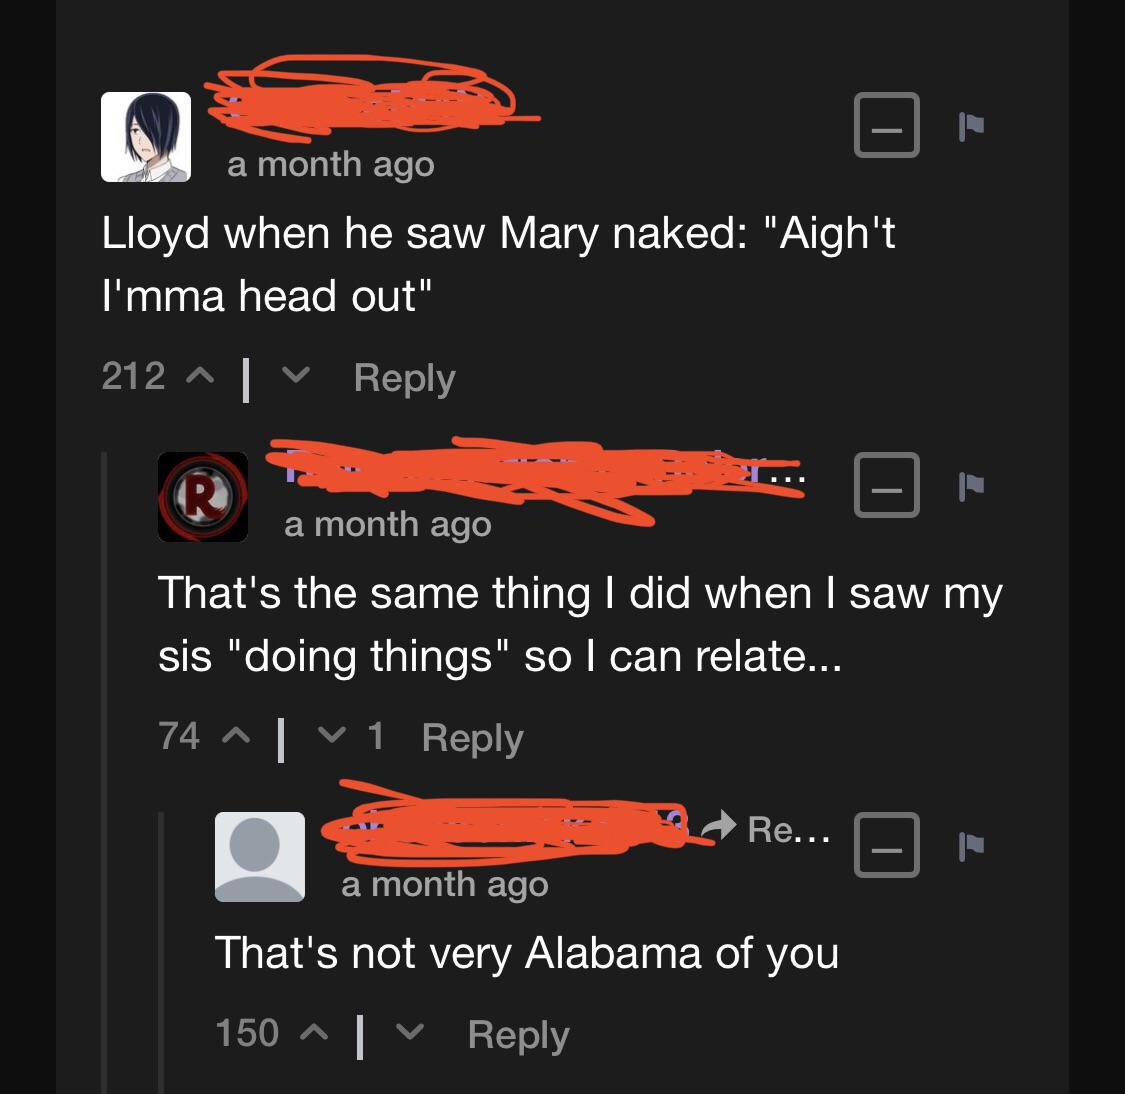Screen dimensions: 1125x1094
Task: Reply to the "so I can relate" comment
Action: (472, 738)
